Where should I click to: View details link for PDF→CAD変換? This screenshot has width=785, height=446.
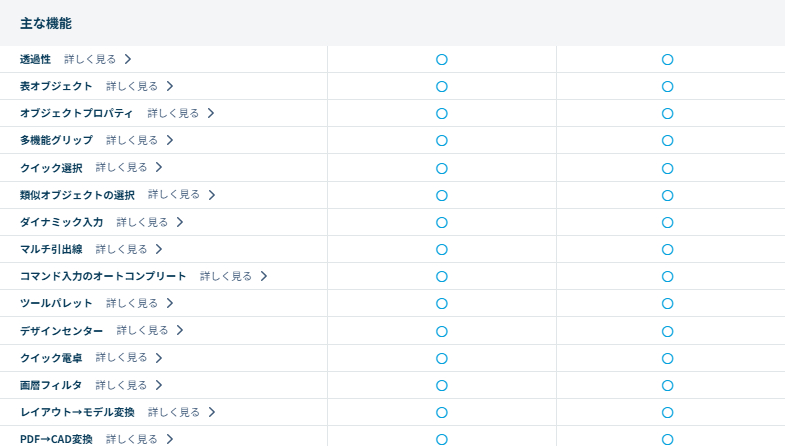(x=132, y=439)
